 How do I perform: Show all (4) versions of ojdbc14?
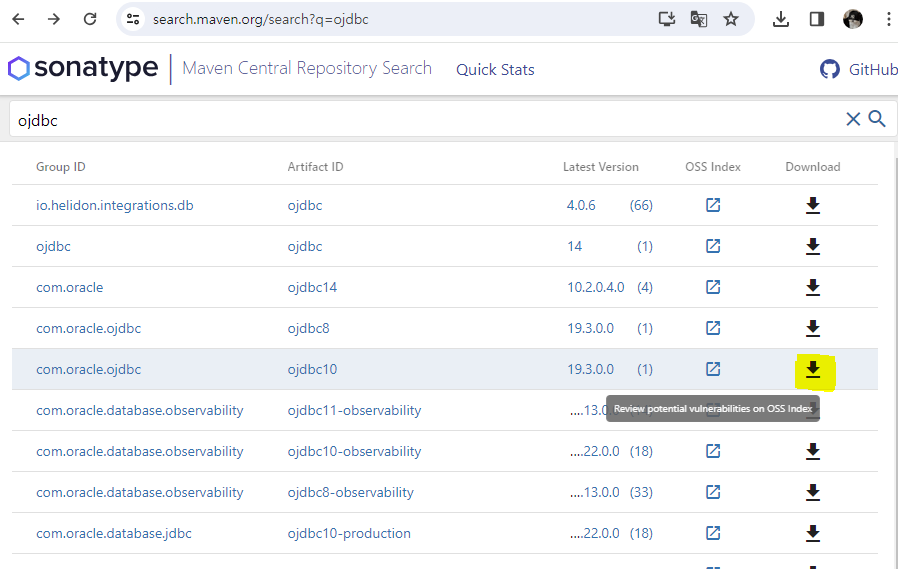(645, 287)
